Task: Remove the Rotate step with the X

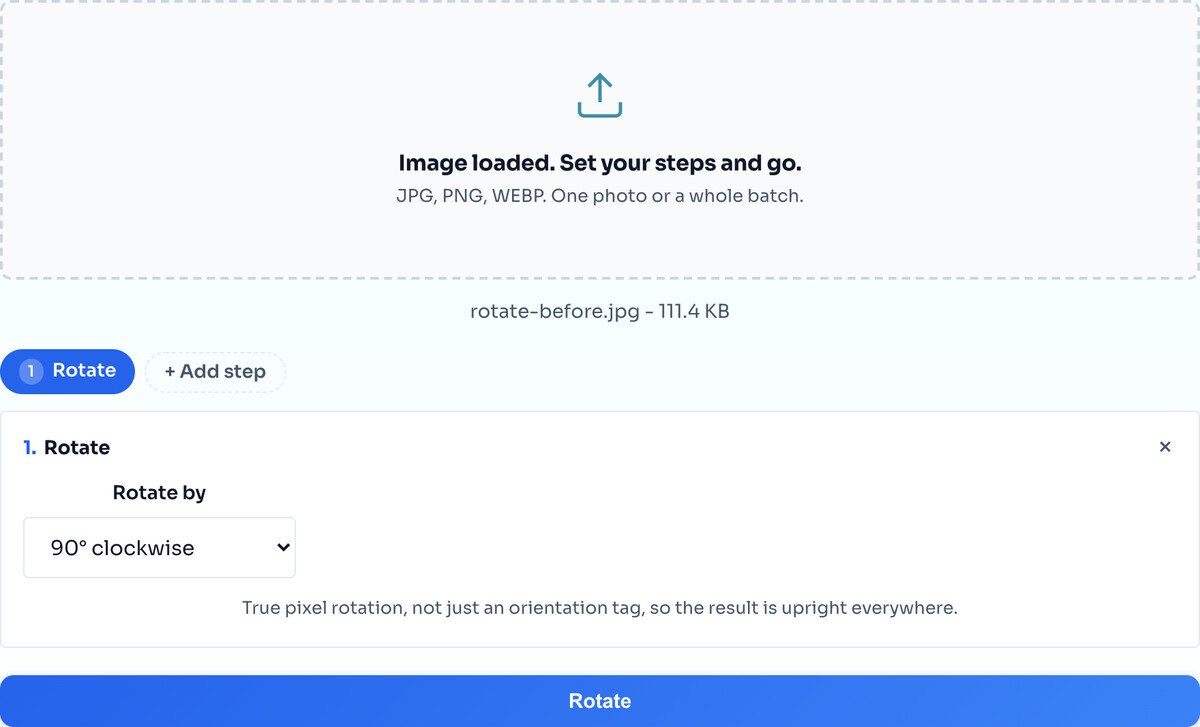Action: point(1165,447)
